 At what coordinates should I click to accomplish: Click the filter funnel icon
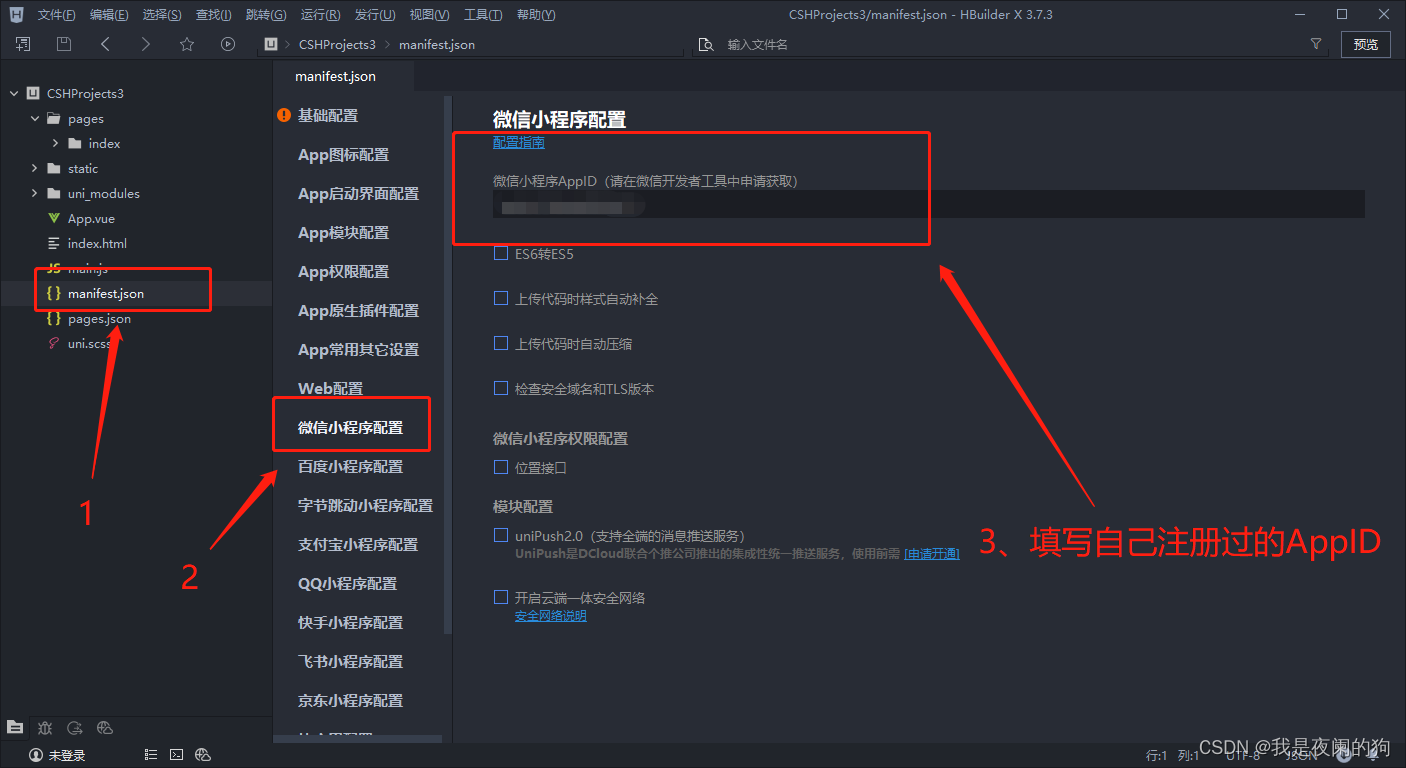(x=1316, y=44)
